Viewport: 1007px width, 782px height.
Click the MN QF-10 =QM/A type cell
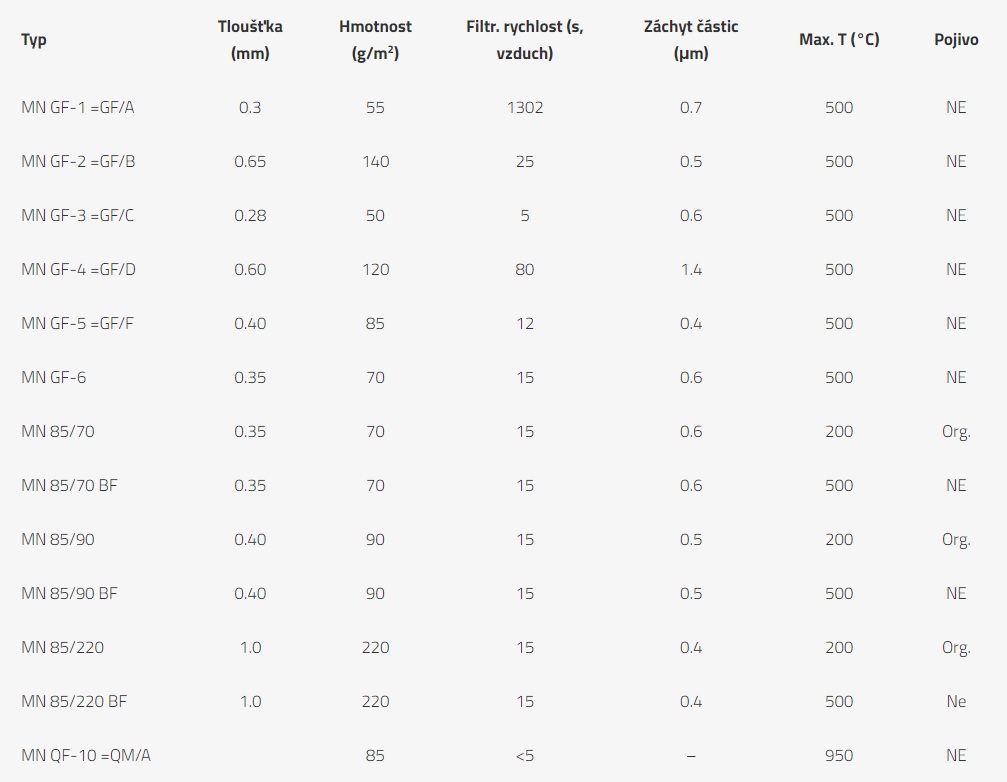(86, 755)
